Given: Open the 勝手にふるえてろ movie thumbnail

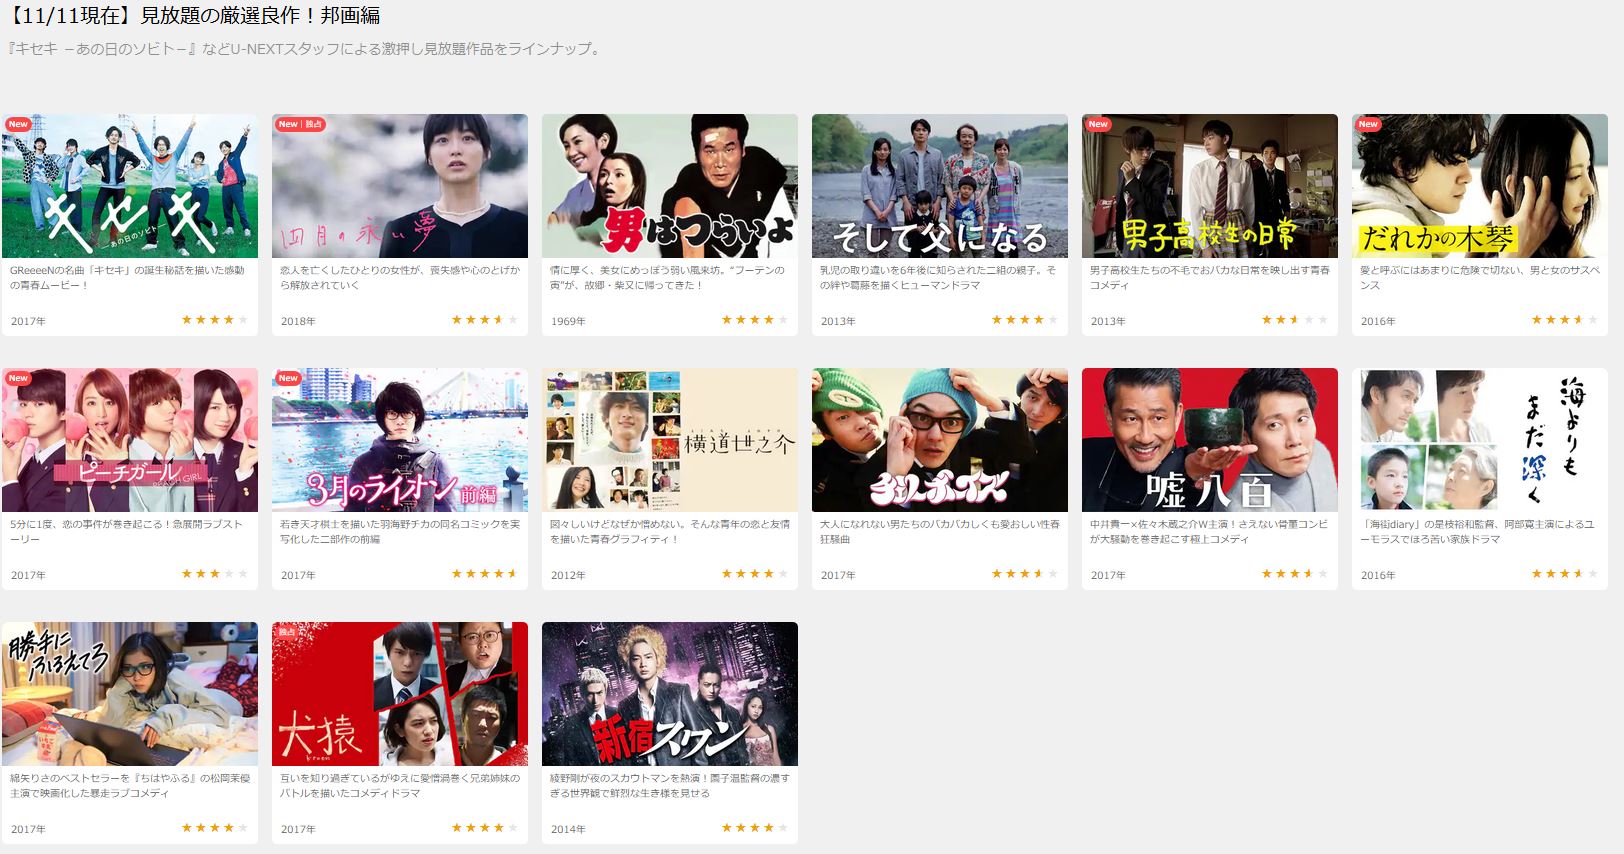Looking at the screenshot, I should click(x=130, y=694).
